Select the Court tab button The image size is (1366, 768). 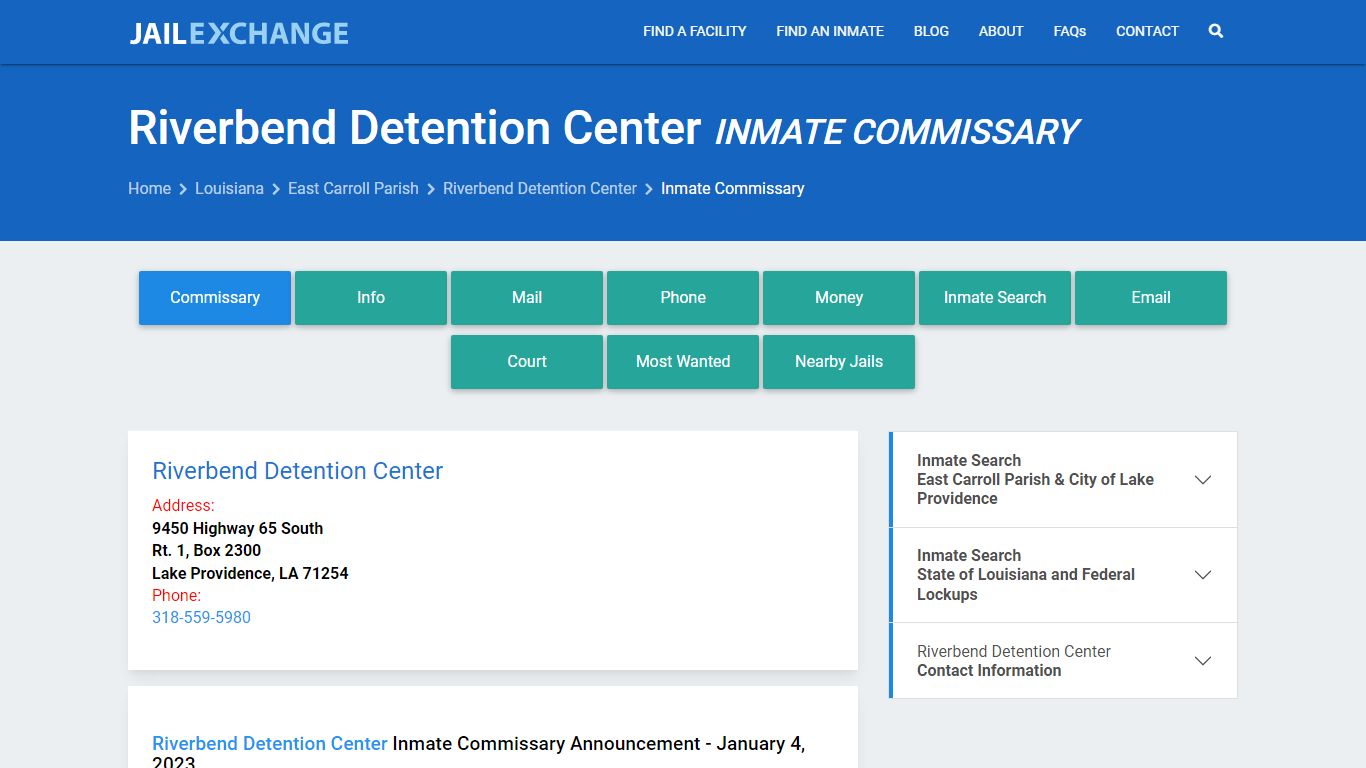point(527,362)
